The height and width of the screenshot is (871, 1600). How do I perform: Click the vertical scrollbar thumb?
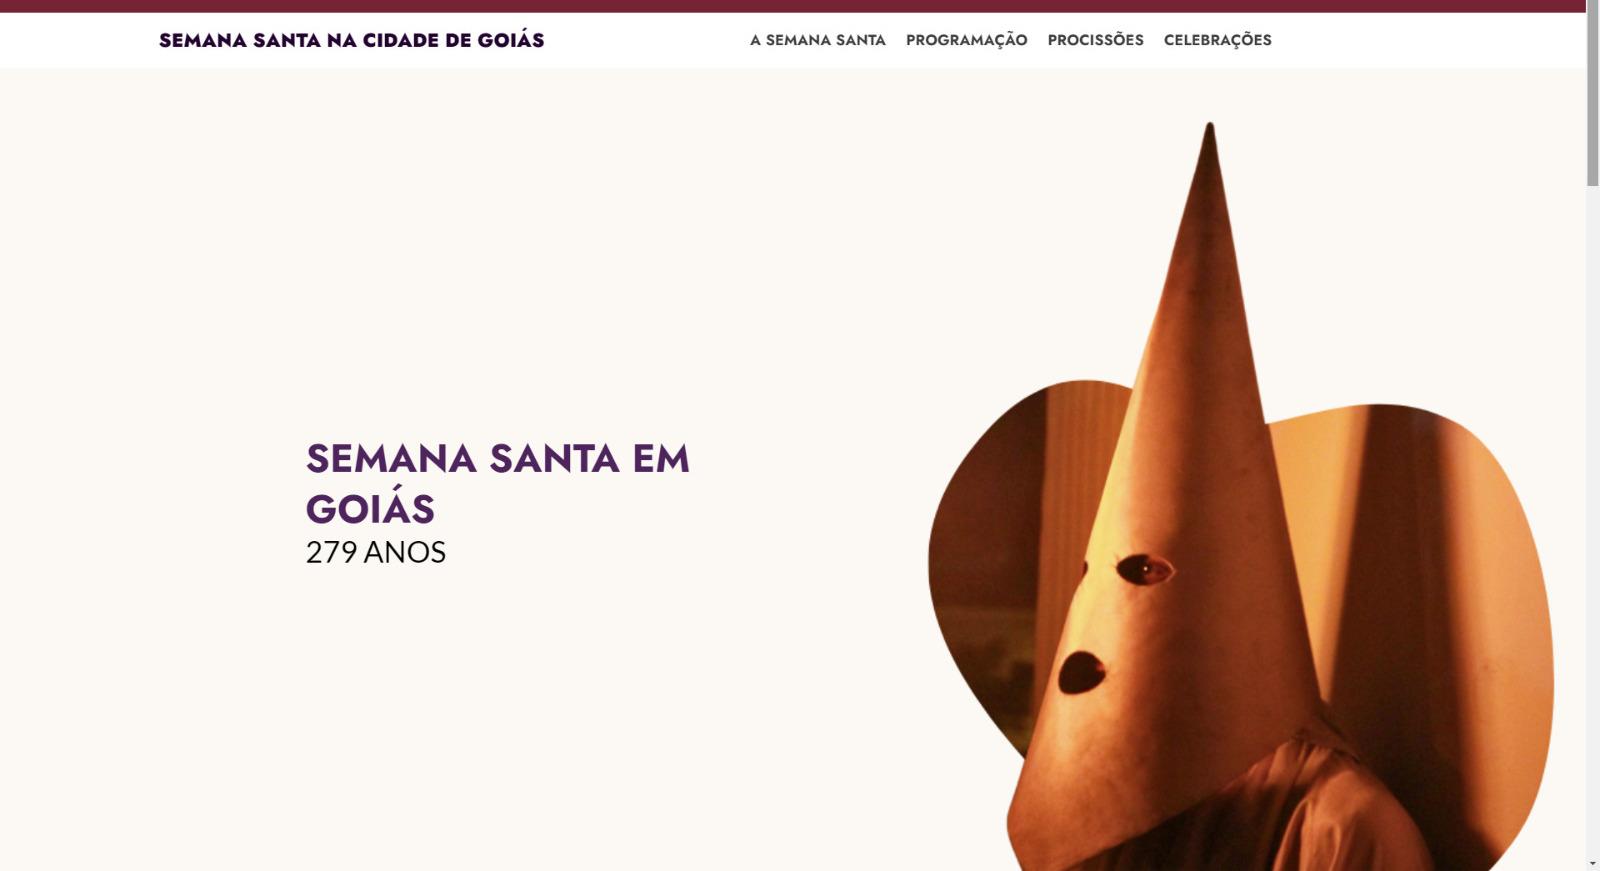point(1592,93)
